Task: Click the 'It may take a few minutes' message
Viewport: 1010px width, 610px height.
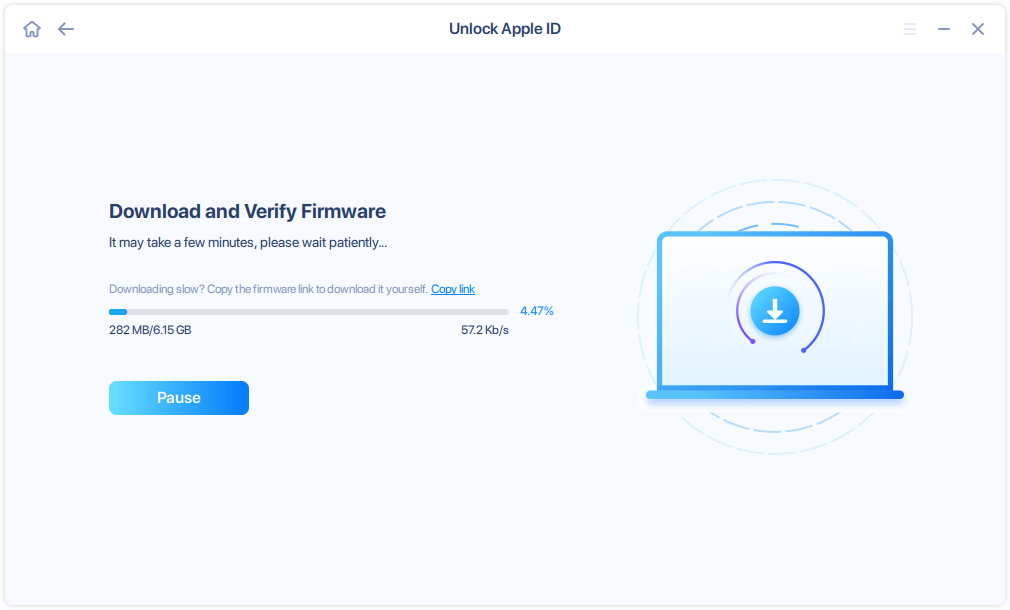Action: 248,243
